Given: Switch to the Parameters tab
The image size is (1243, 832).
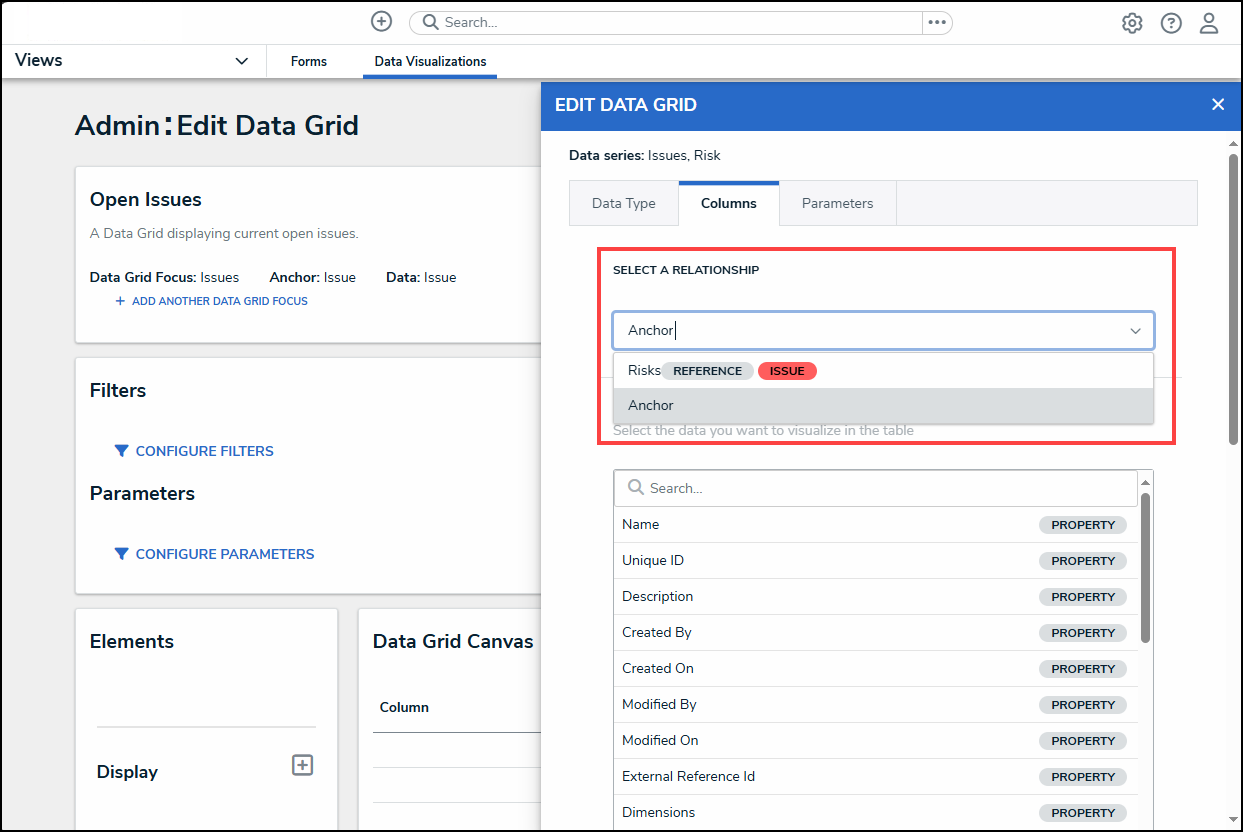Looking at the screenshot, I should [837, 203].
